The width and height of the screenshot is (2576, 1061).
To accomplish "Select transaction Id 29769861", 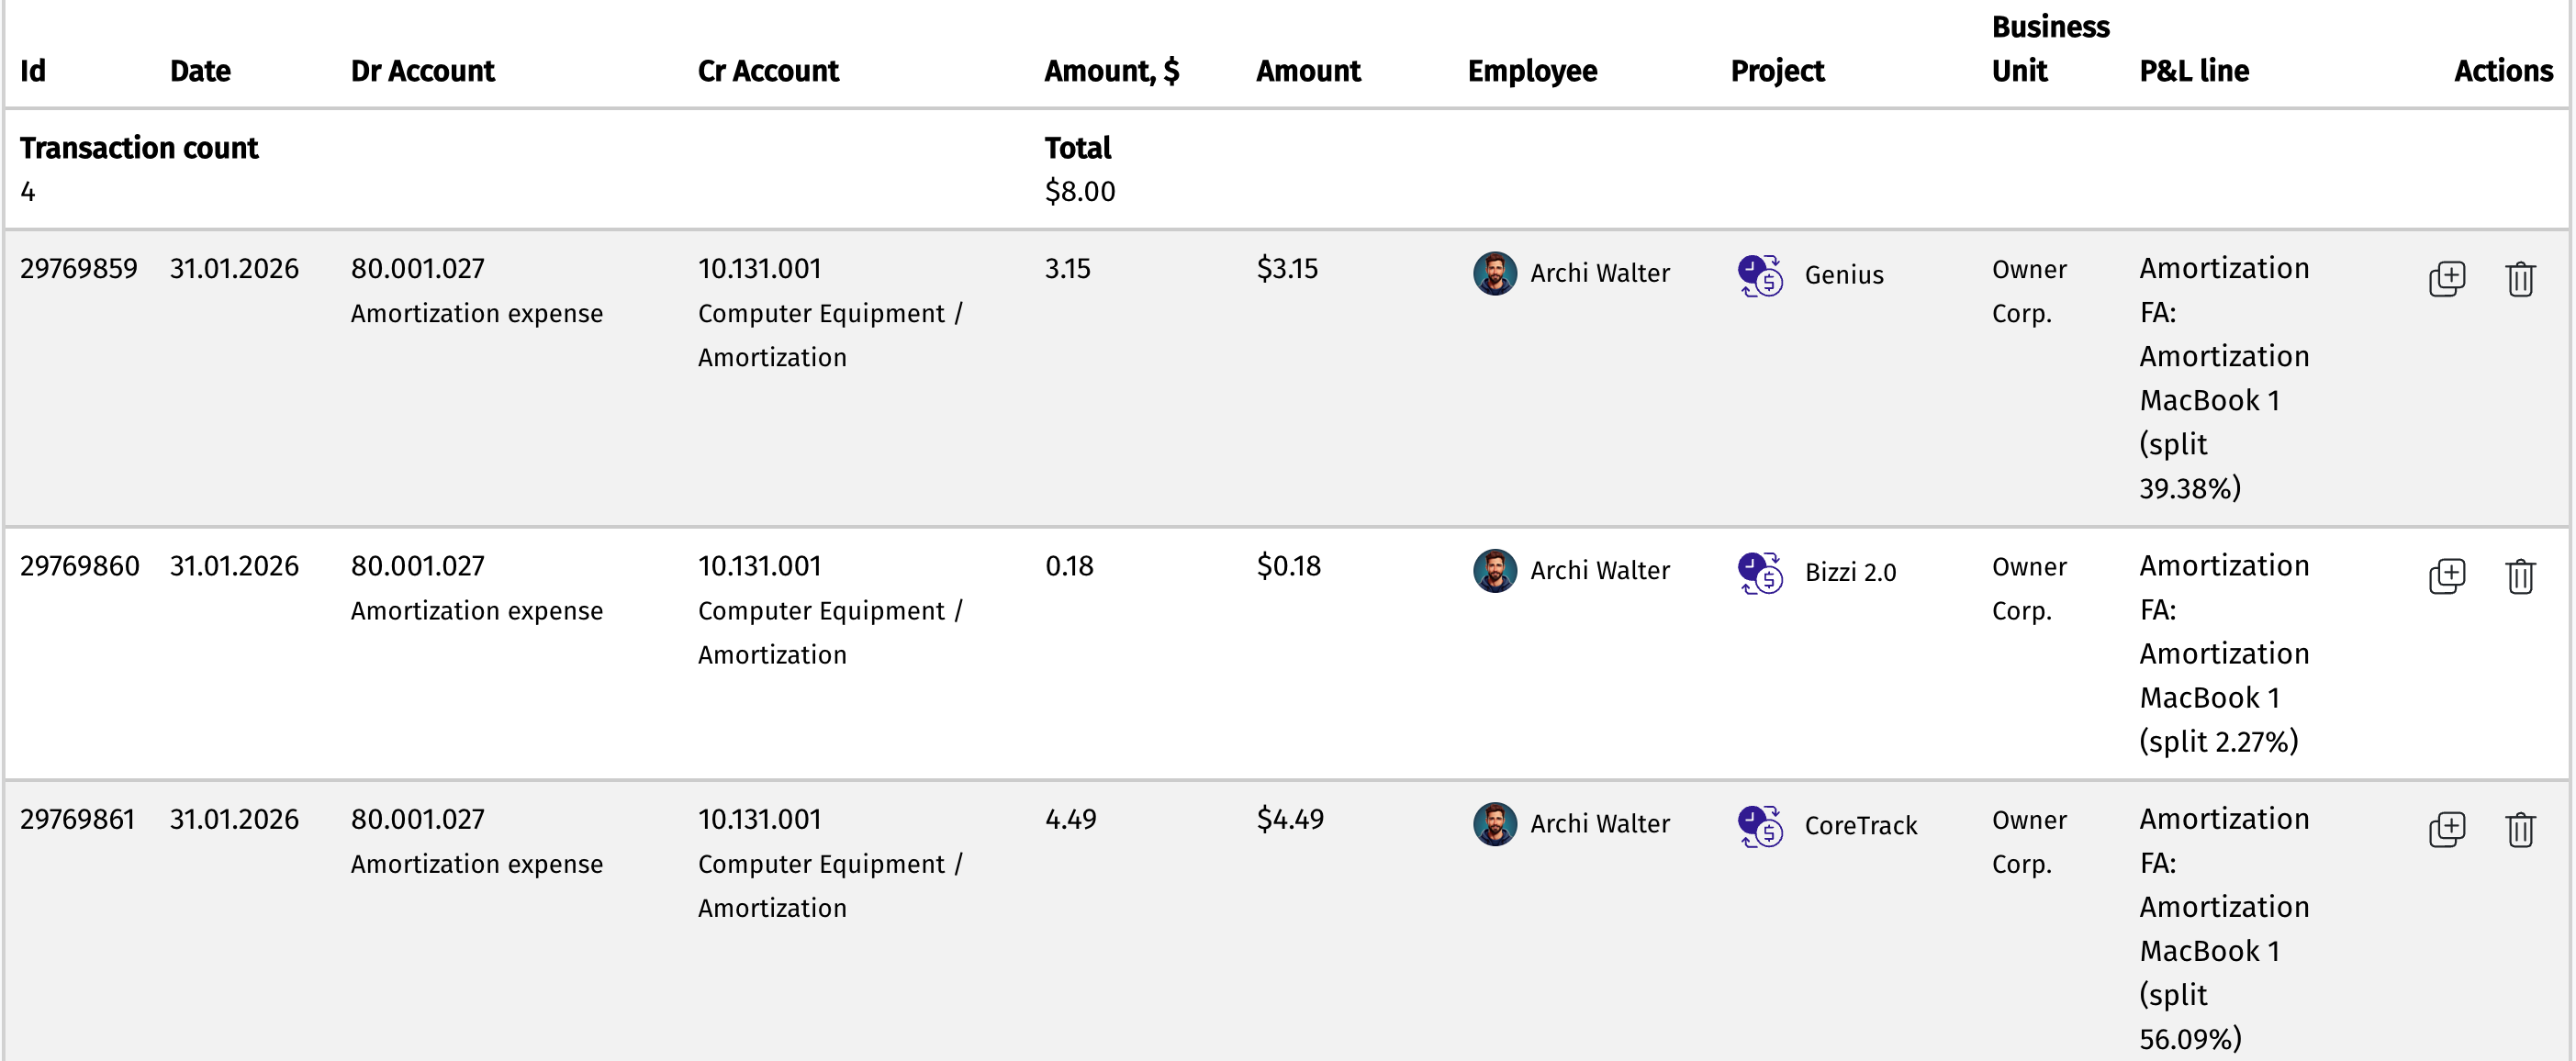I will (77, 820).
